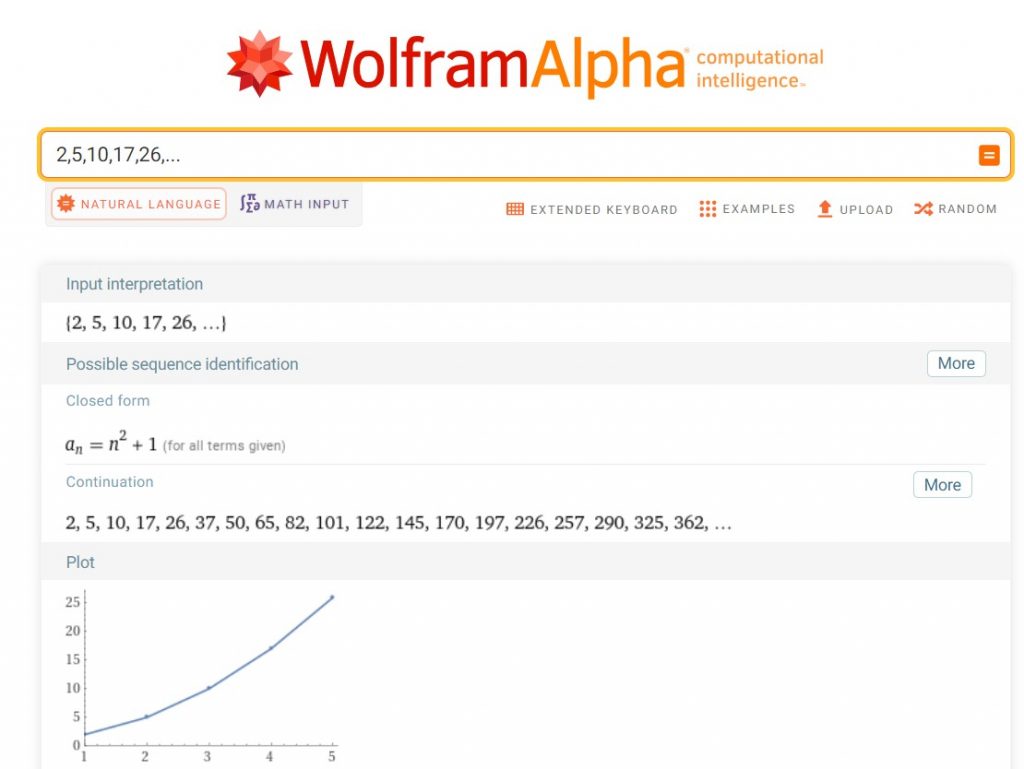The image size is (1024, 769).
Task: Submit query with the orange equals button
Action: [x=989, y=155]
